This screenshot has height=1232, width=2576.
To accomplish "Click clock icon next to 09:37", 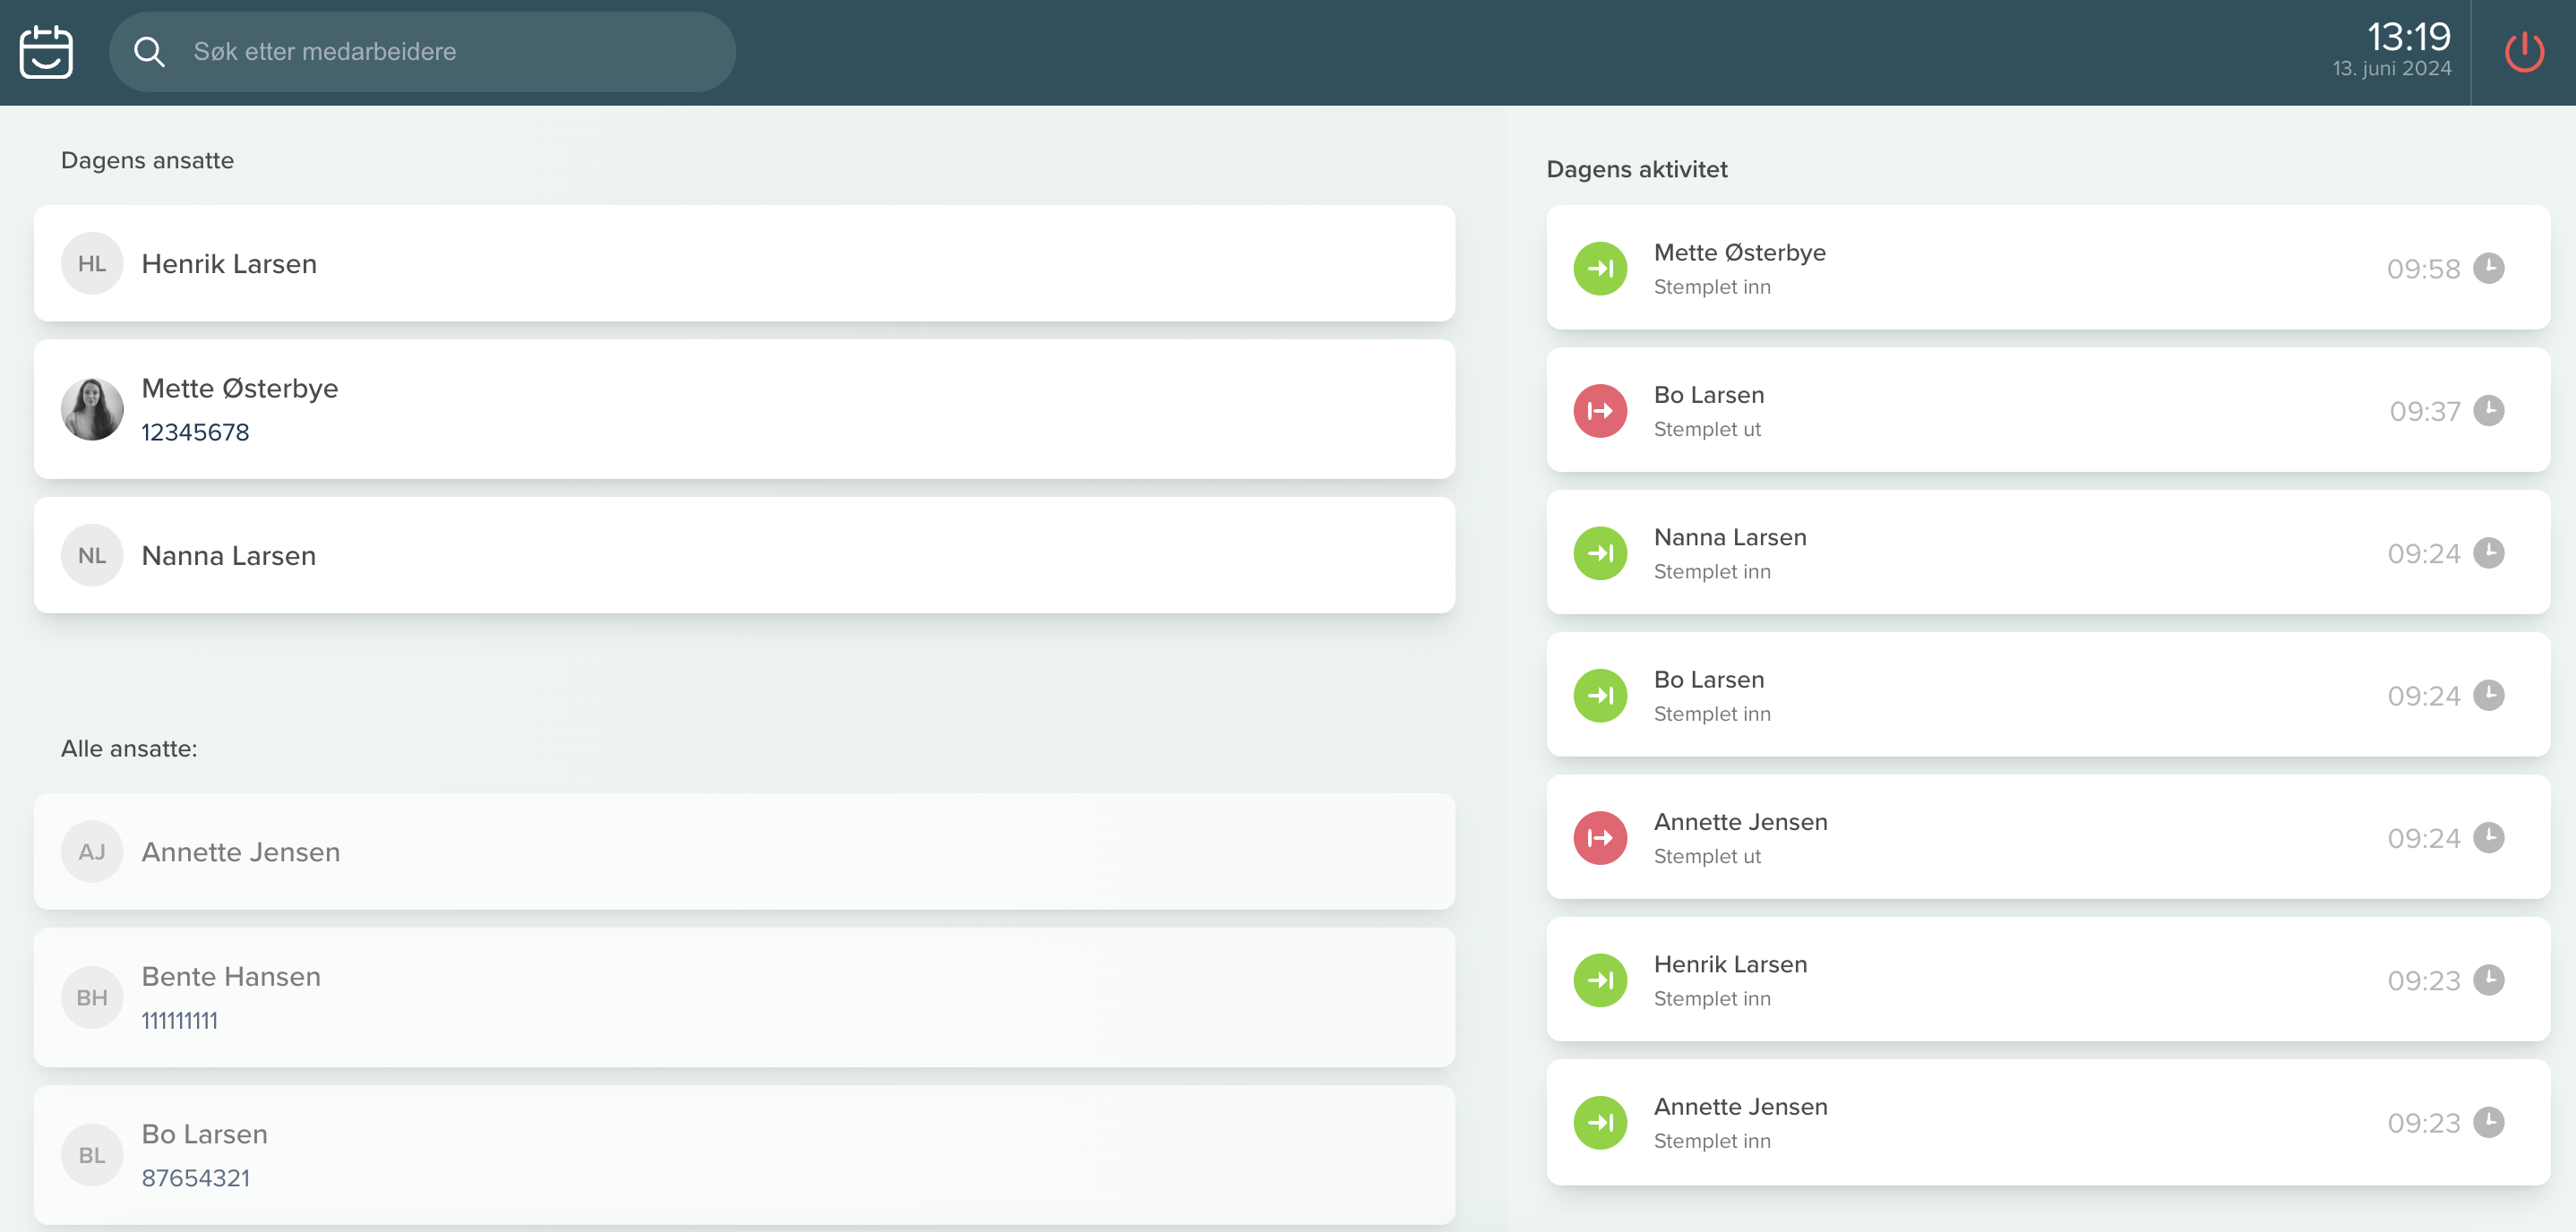I will 2489,410.
